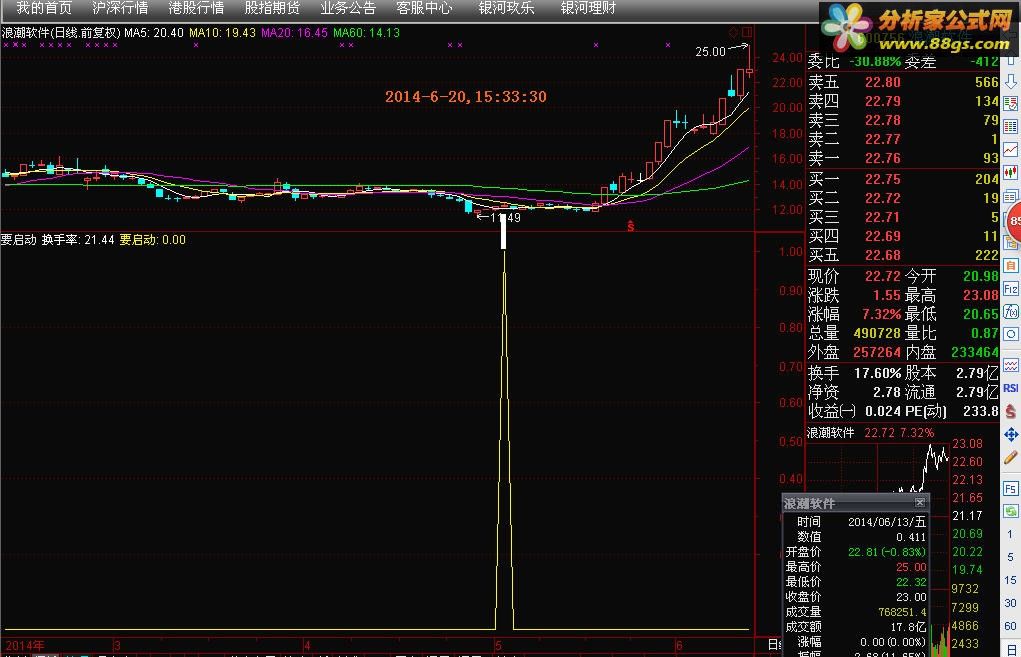Select the 卖三 22.78 order row
This screenshot has height=657, width=1021.
[902, 120]
